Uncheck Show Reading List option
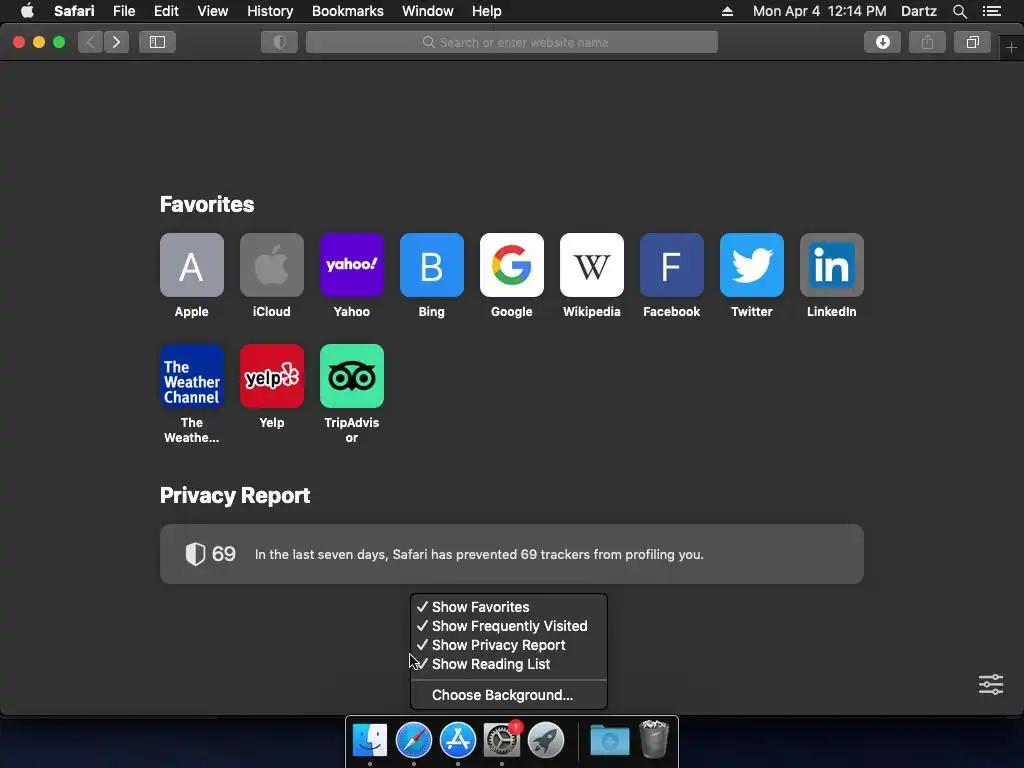1024x768 pixels. [509, 664]
